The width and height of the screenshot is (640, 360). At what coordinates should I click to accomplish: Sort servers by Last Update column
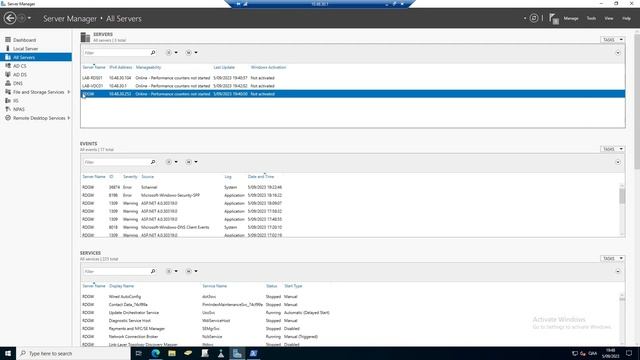tap(224, 67)
